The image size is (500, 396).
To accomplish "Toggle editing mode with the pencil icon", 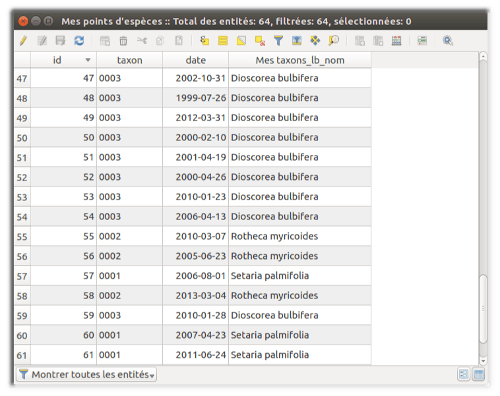I will [x=23, y=41].
